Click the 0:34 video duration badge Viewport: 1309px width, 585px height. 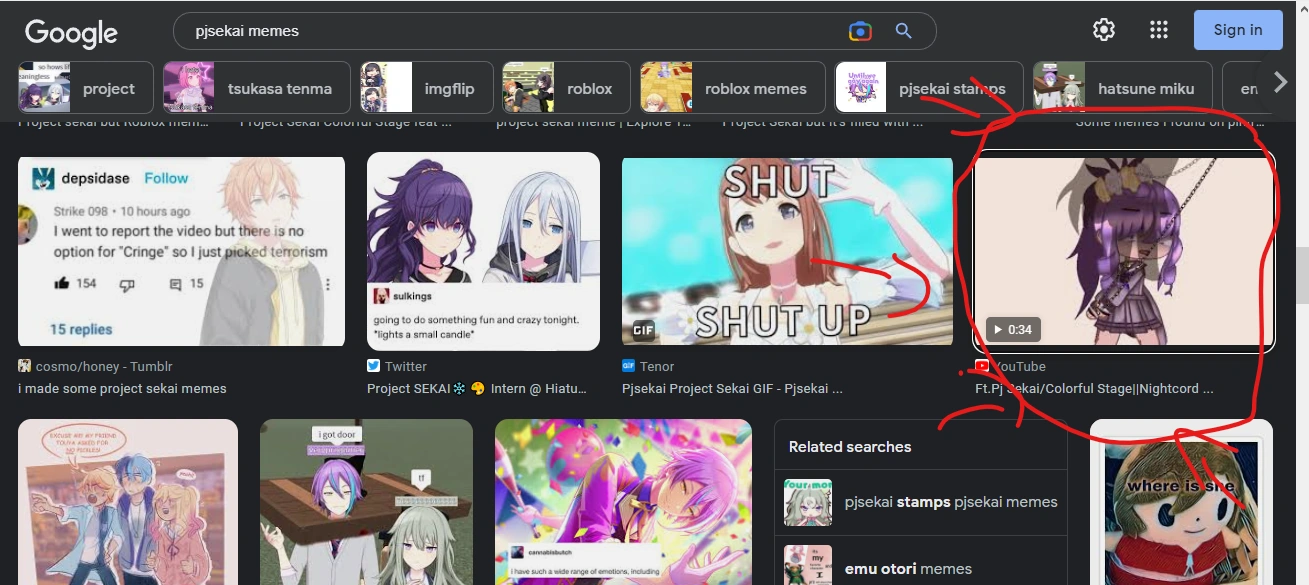click(x=1011, y=328)
